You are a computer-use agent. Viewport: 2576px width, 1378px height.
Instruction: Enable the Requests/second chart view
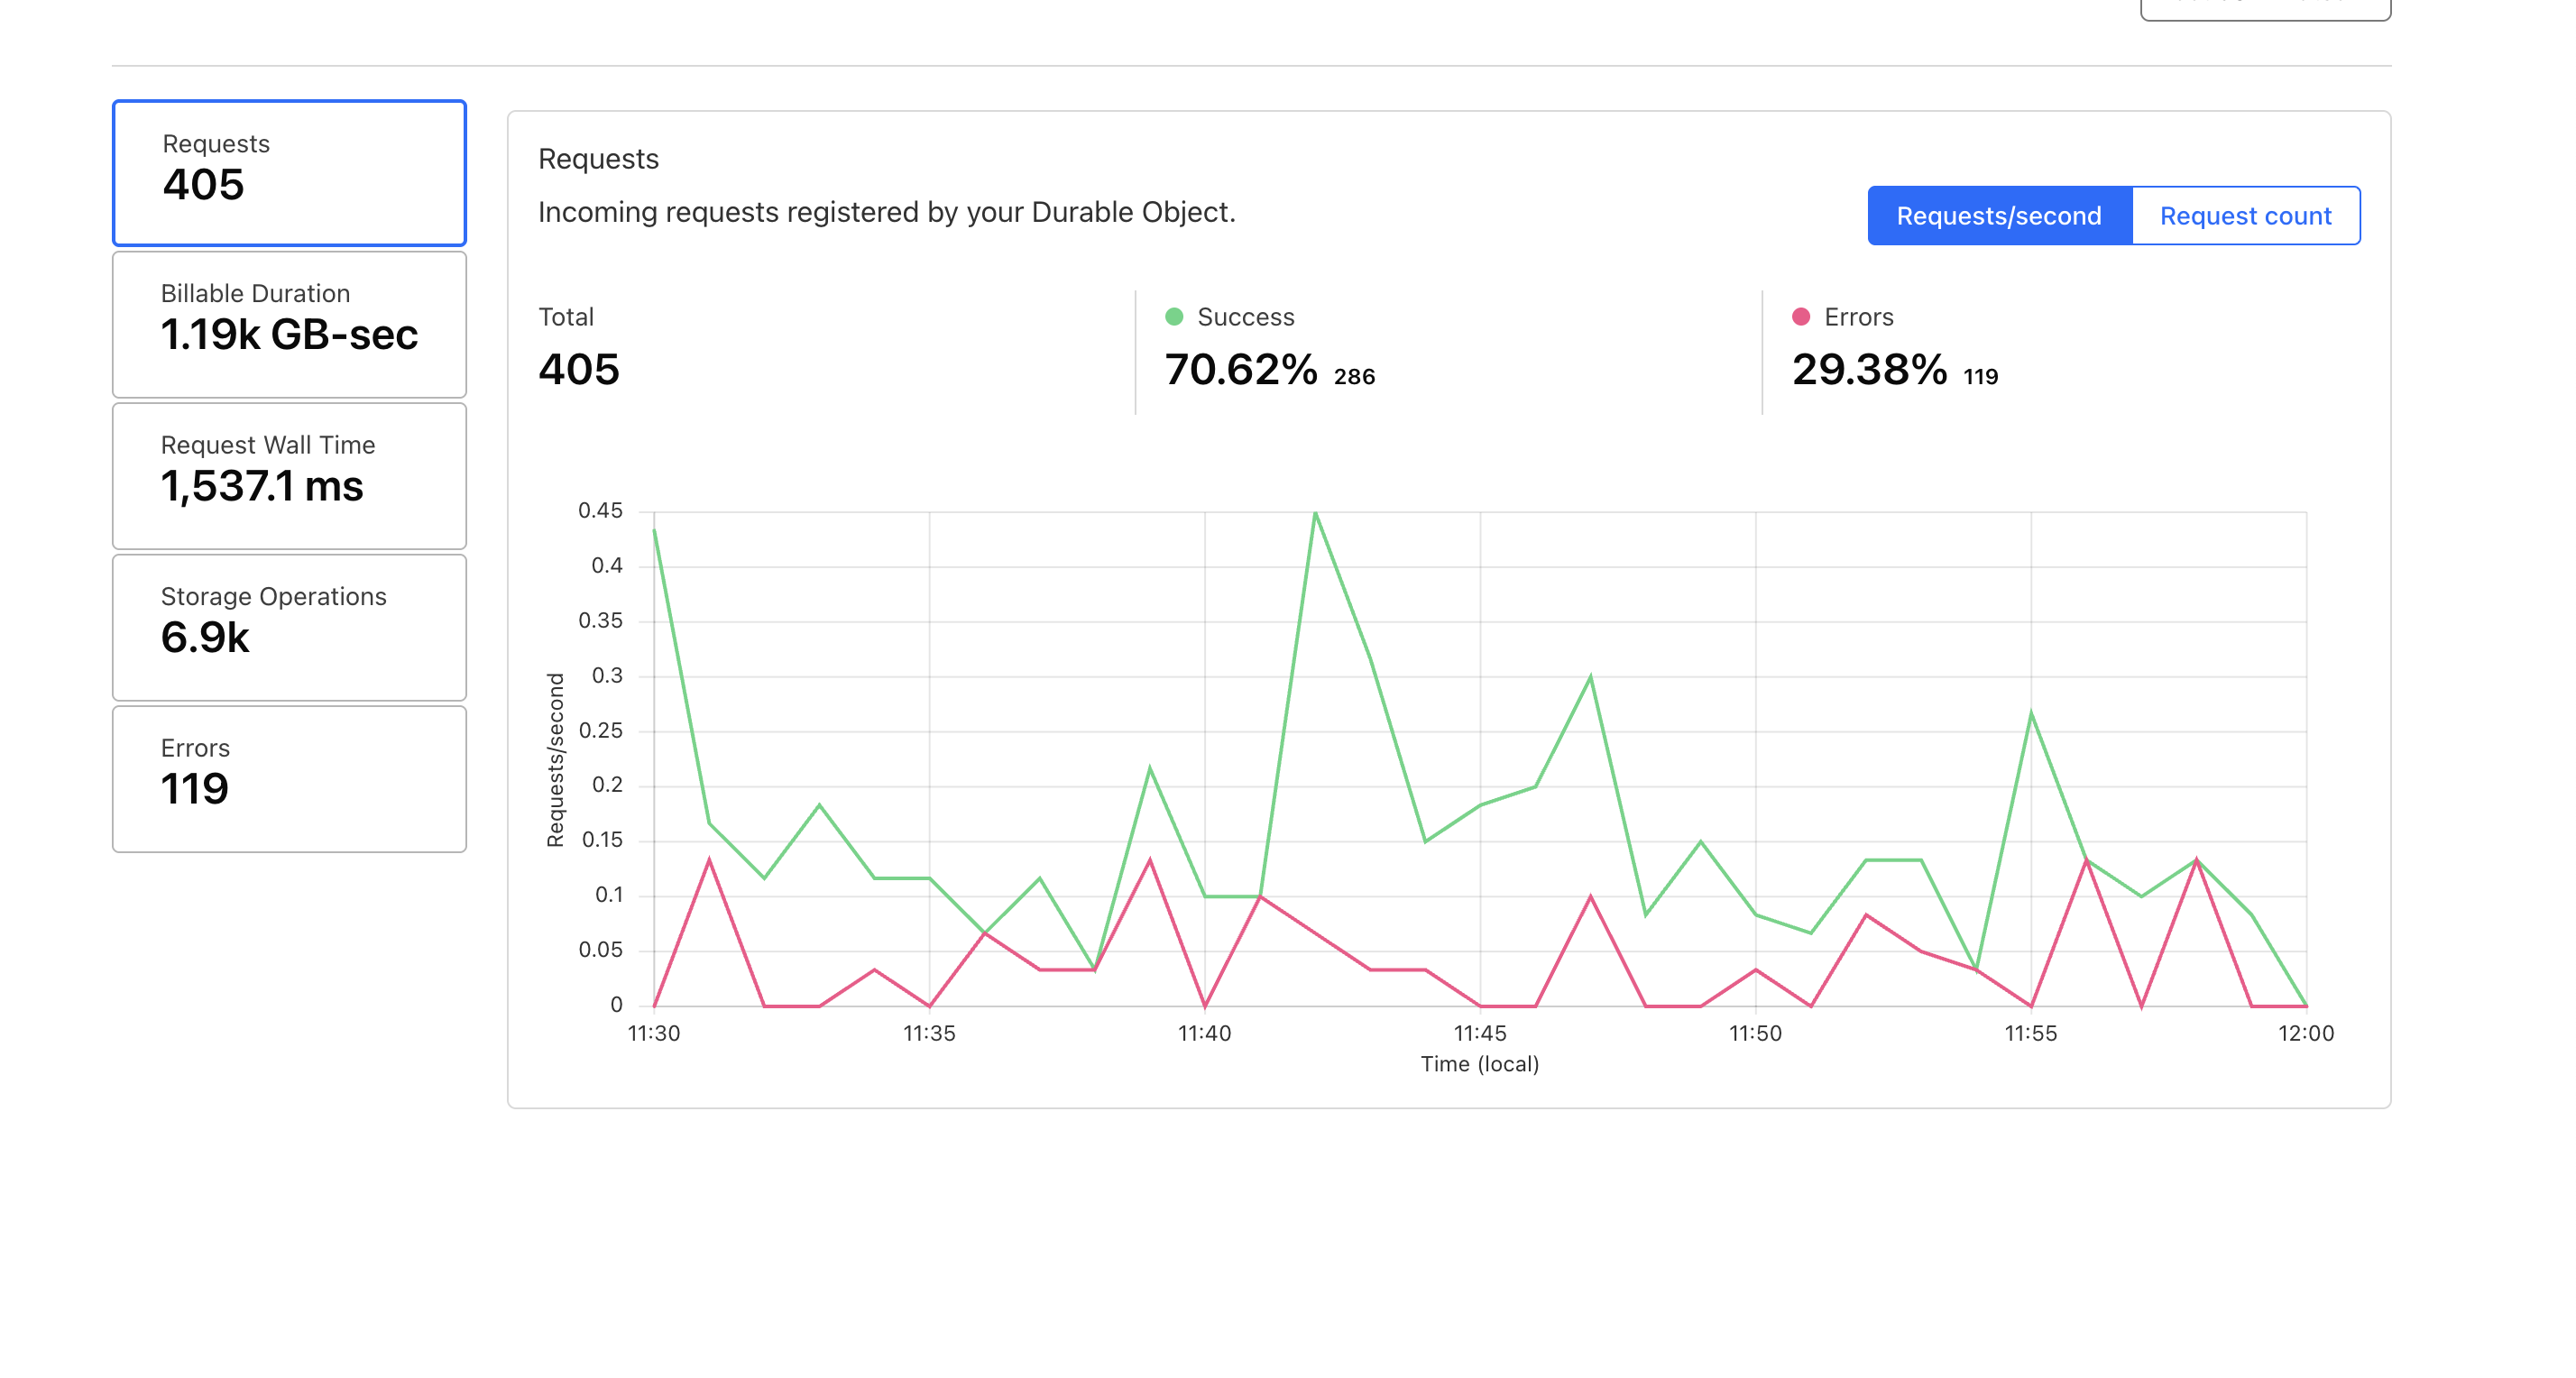point(1998,215)
